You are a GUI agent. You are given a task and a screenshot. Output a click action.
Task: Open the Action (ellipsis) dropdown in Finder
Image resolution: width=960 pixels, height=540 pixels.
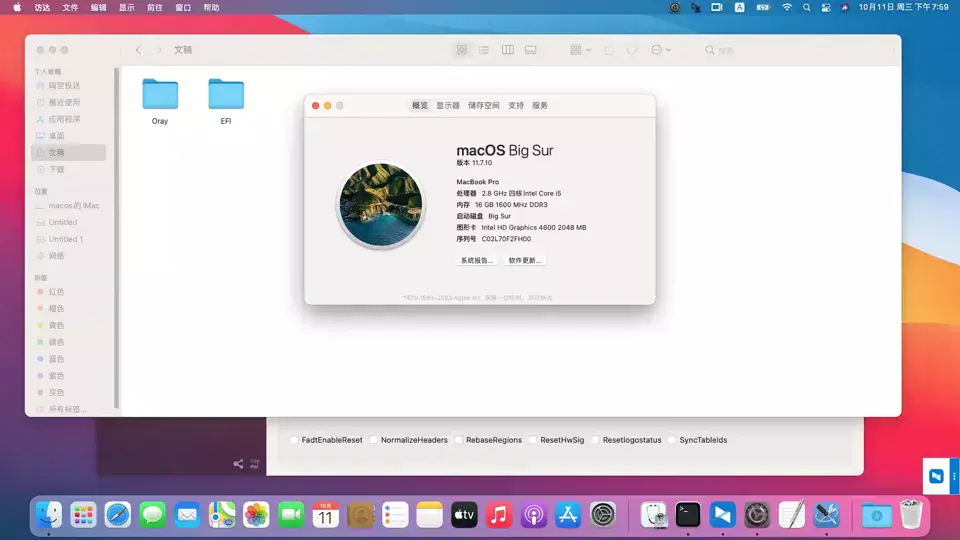point(661,50)
